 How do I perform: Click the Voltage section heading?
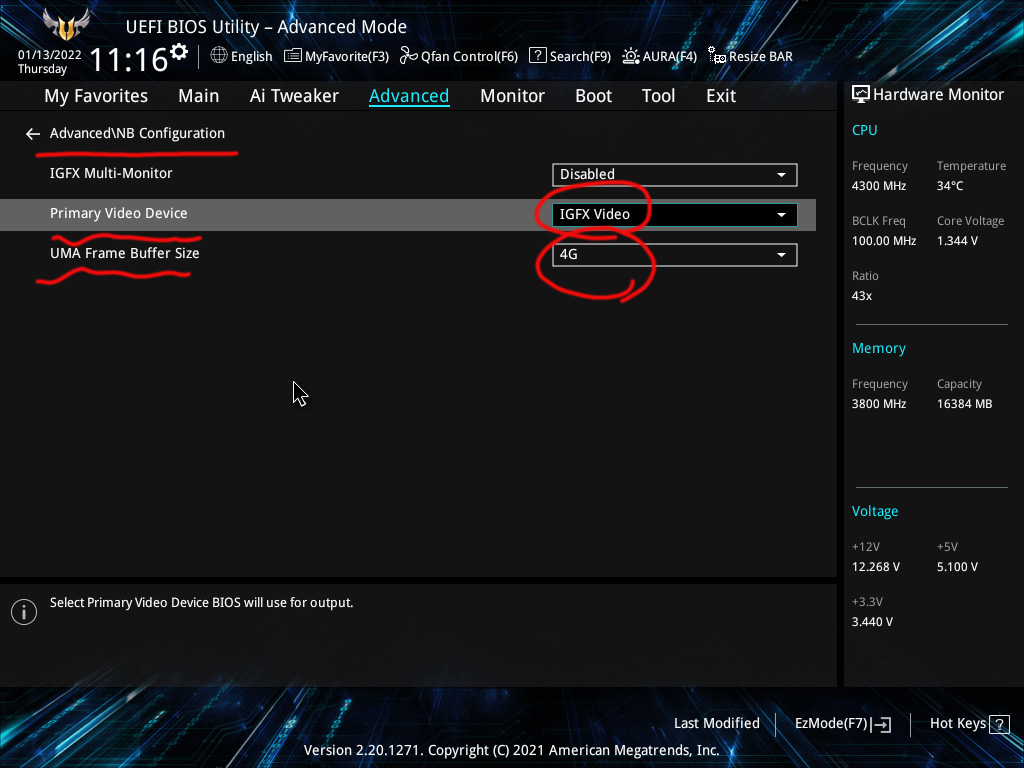click(x=874, y=511)
